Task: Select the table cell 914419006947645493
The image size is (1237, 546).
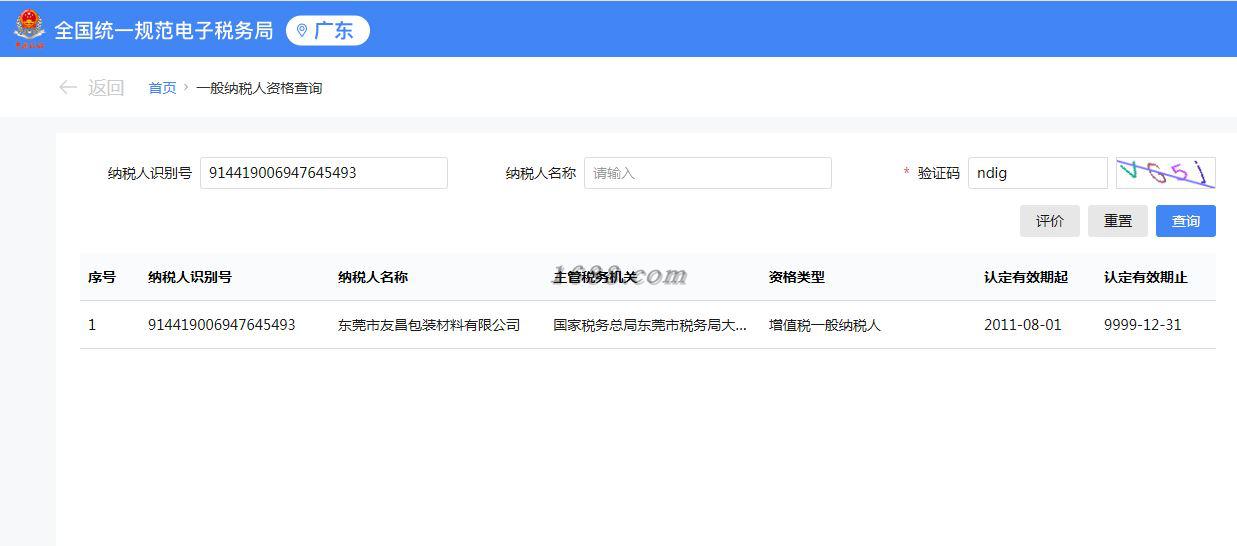Action: coord(222,325)
